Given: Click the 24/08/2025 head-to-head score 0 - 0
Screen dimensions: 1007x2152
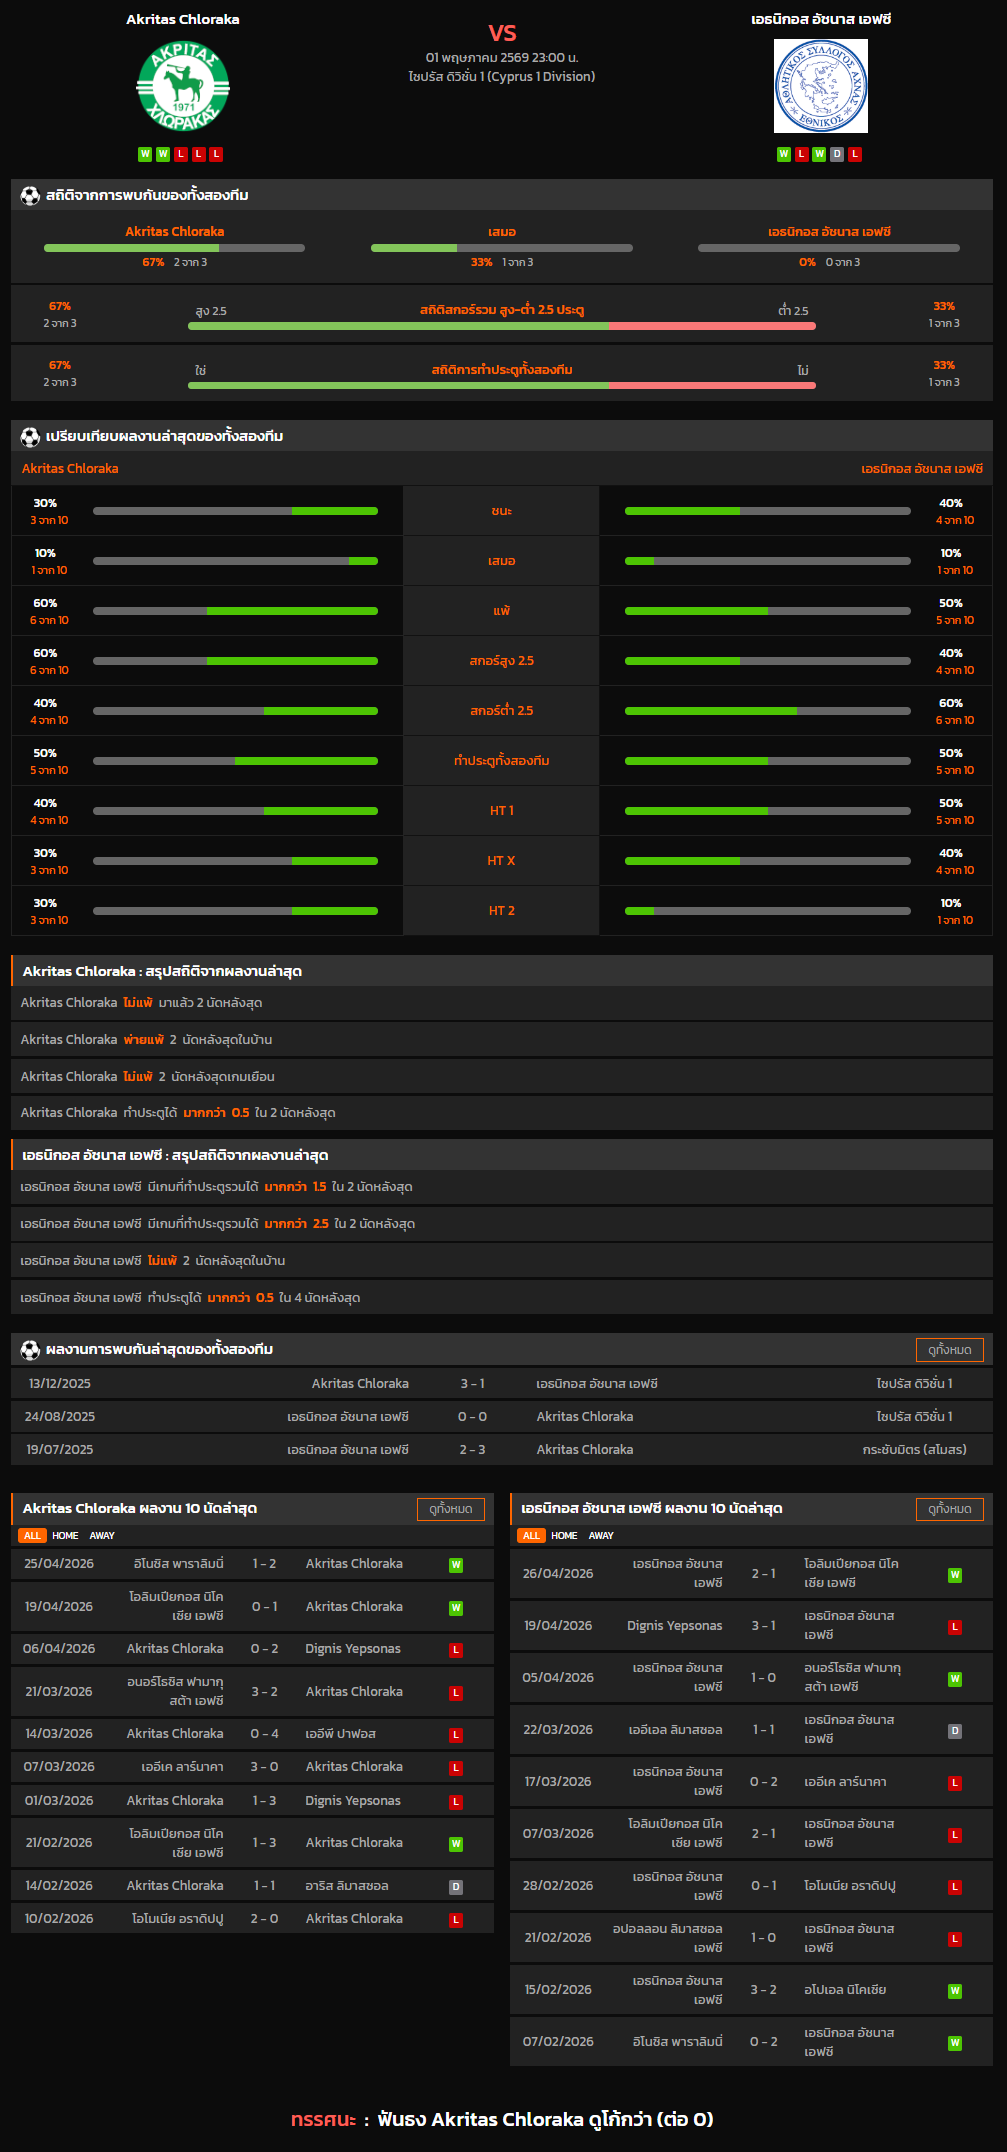Looking at the screenshot, I should point(472,1417).
